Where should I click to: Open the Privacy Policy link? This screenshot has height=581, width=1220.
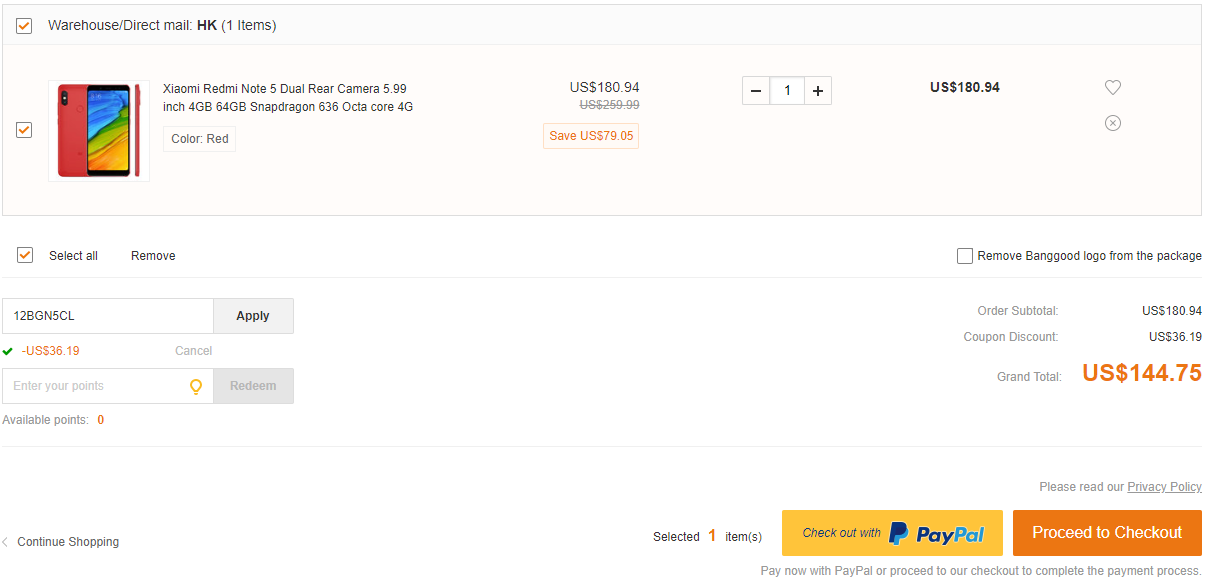click(1164, 487)
